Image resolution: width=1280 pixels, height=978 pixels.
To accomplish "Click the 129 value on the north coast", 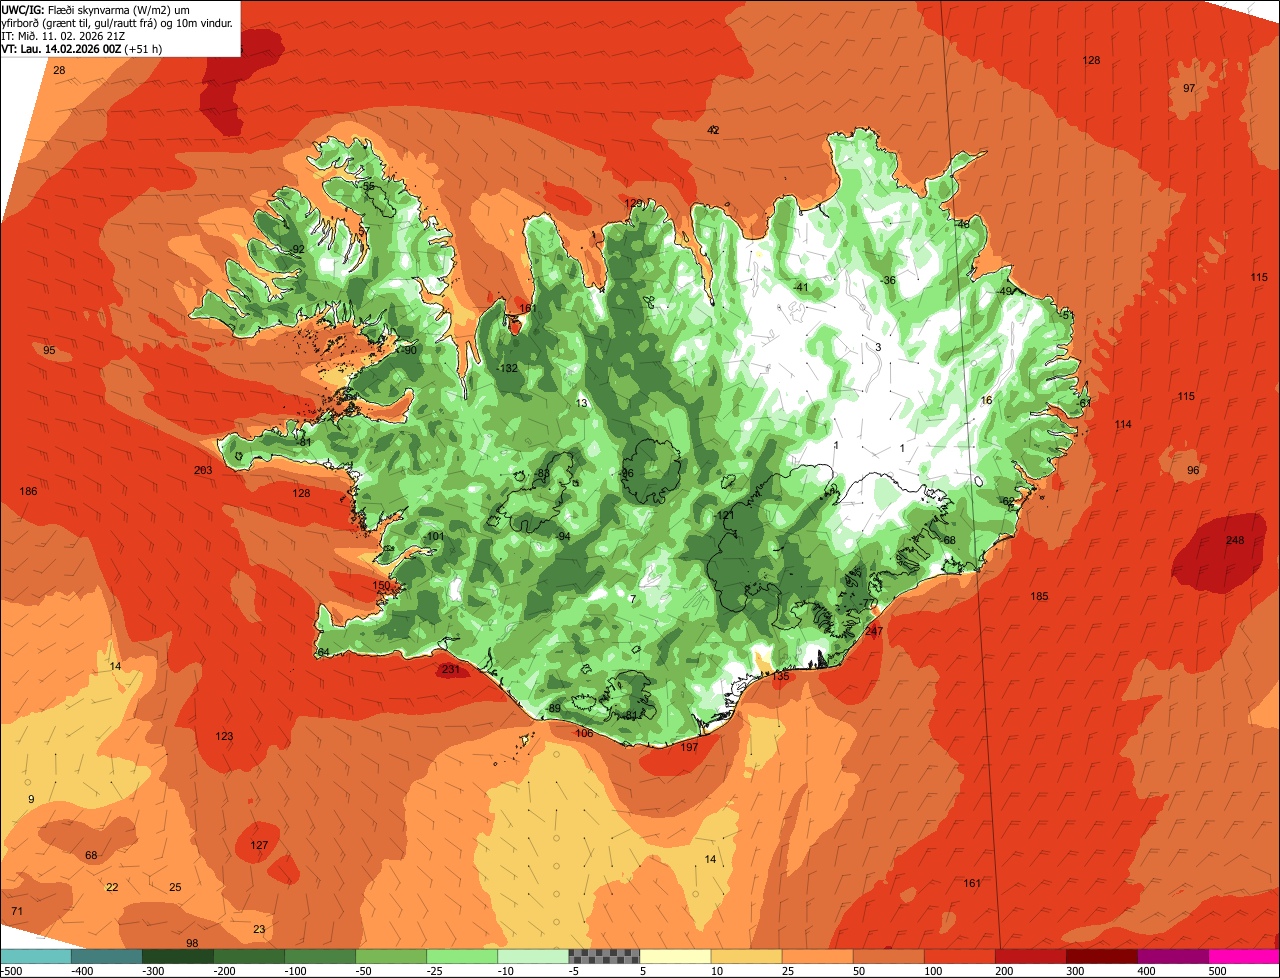I will (634, 203).
